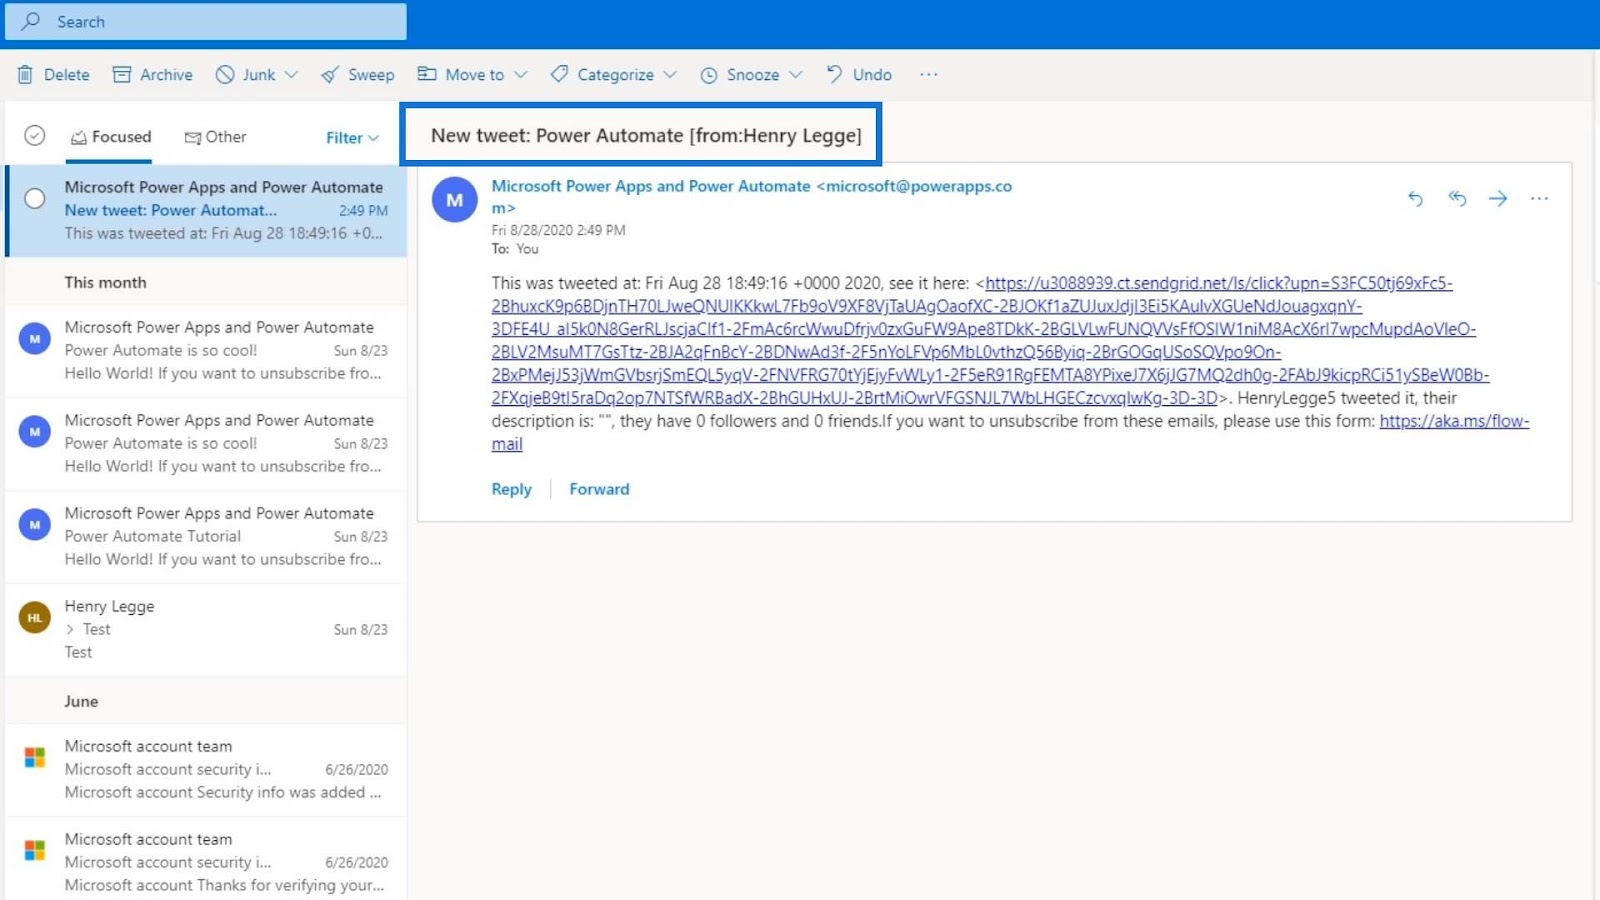Screen dimensions: 1600x900
Task: Switch to the Focused inbox tab
Action: (x=111, y=137)
